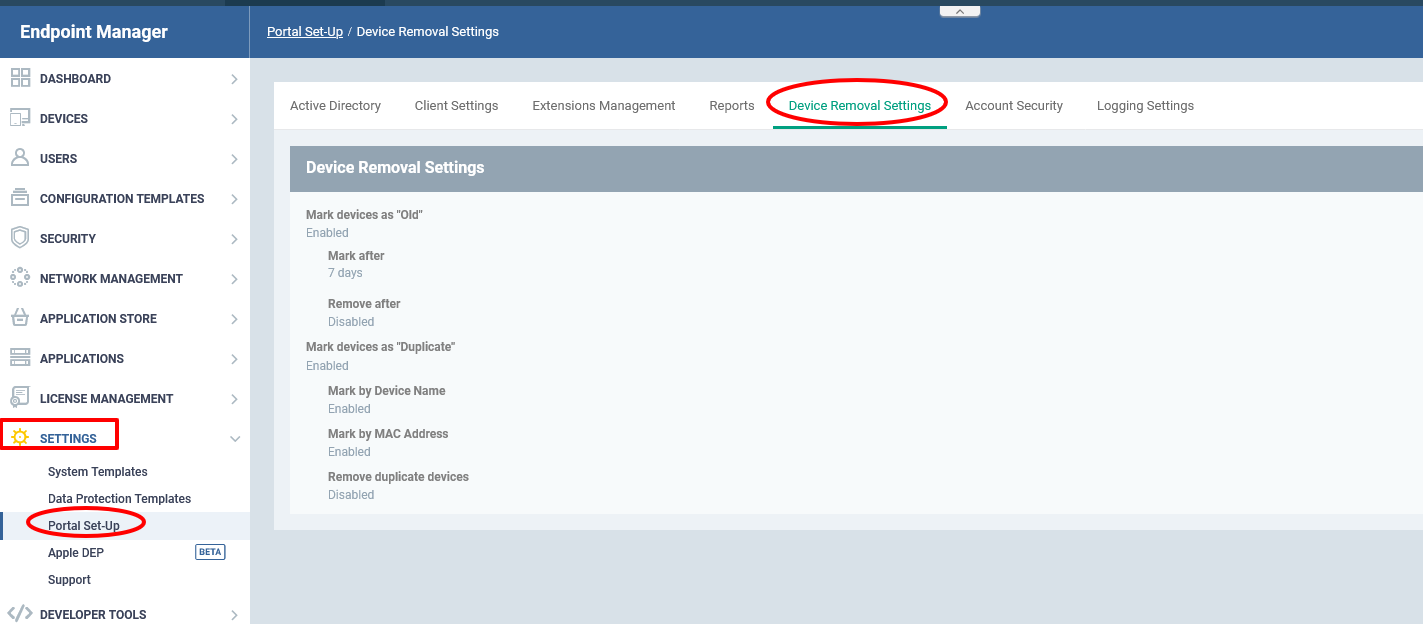Click the Devices menu label
1423x624 pixels.
tap(64, 119)
